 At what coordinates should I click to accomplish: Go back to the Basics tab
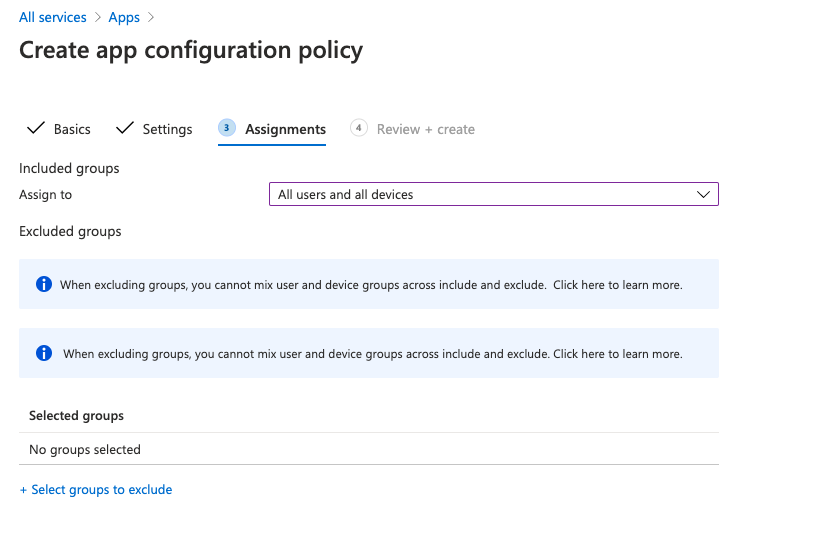click(x=72, y=129)
